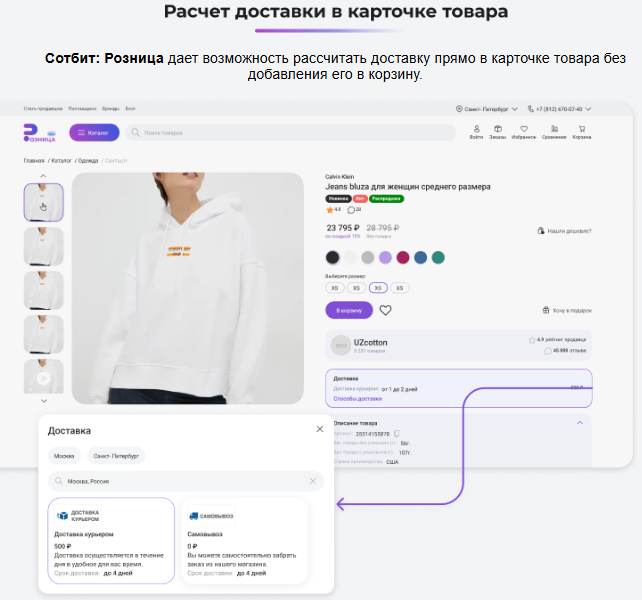The image size is (642, 600).
Task: Select the first highlighted product thumbnail
Action: pyautogui.click(x=43, y=202)
